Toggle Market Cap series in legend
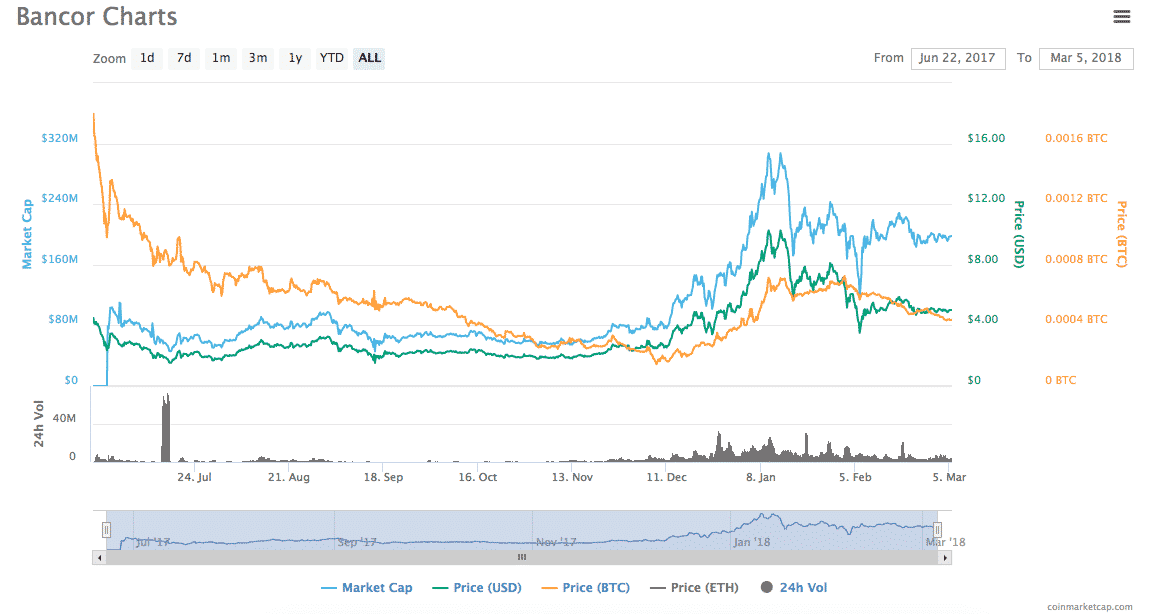Screen dimensions: 1167x614 point(366,588)
